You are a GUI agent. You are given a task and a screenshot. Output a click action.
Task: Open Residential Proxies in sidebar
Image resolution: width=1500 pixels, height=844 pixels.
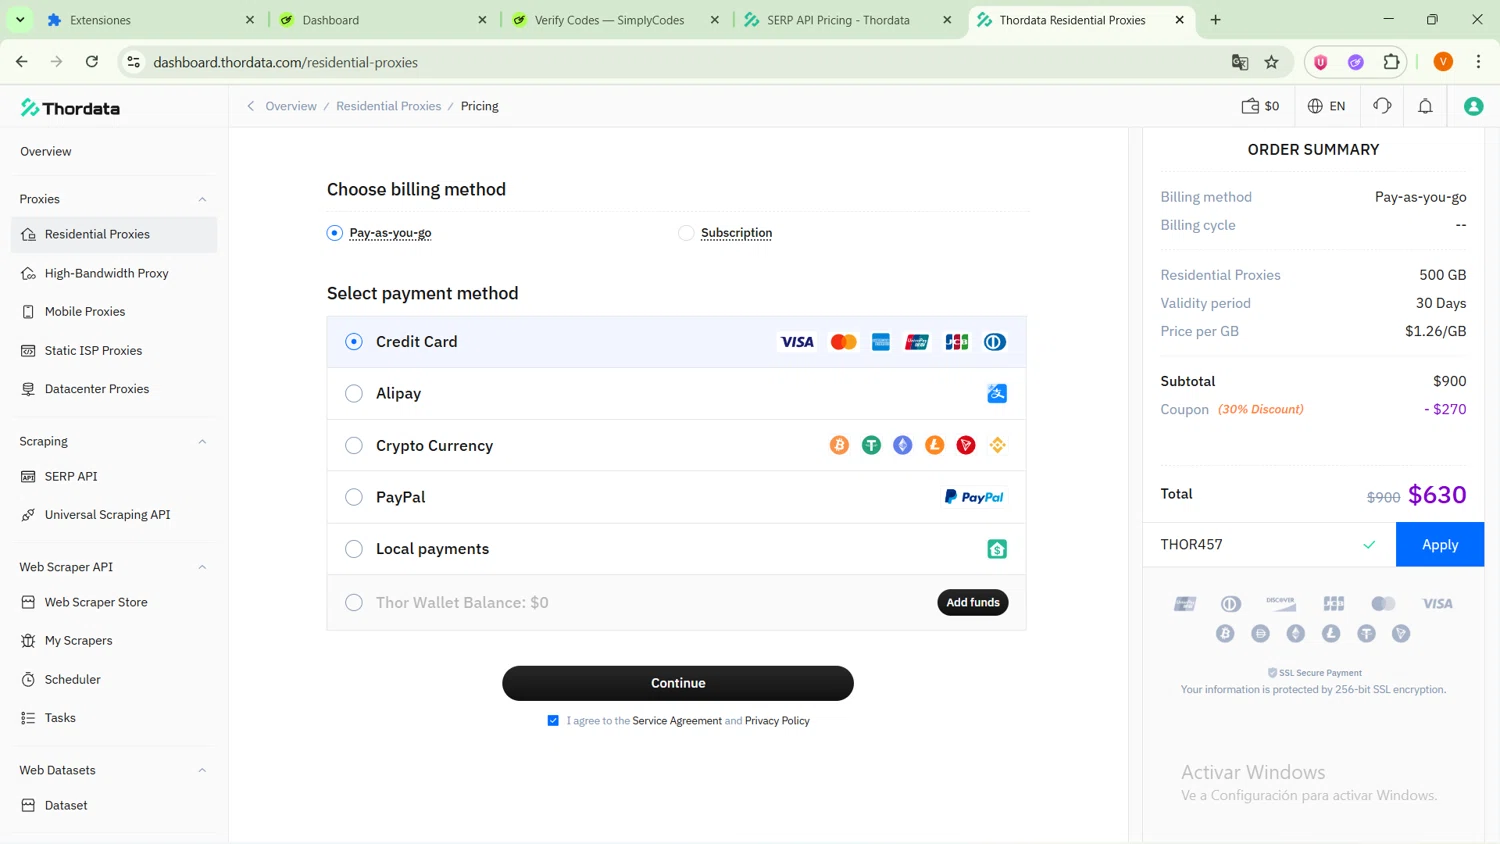coord(114,234)
